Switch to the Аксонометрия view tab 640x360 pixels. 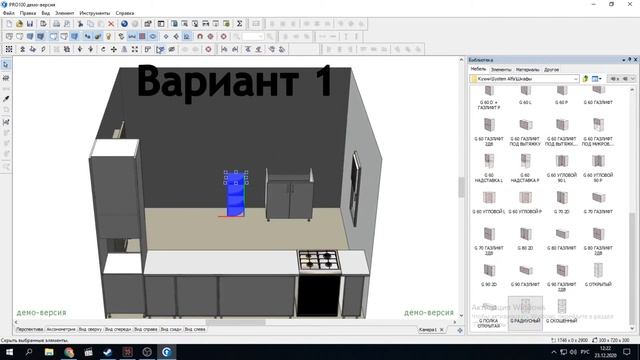61,329
